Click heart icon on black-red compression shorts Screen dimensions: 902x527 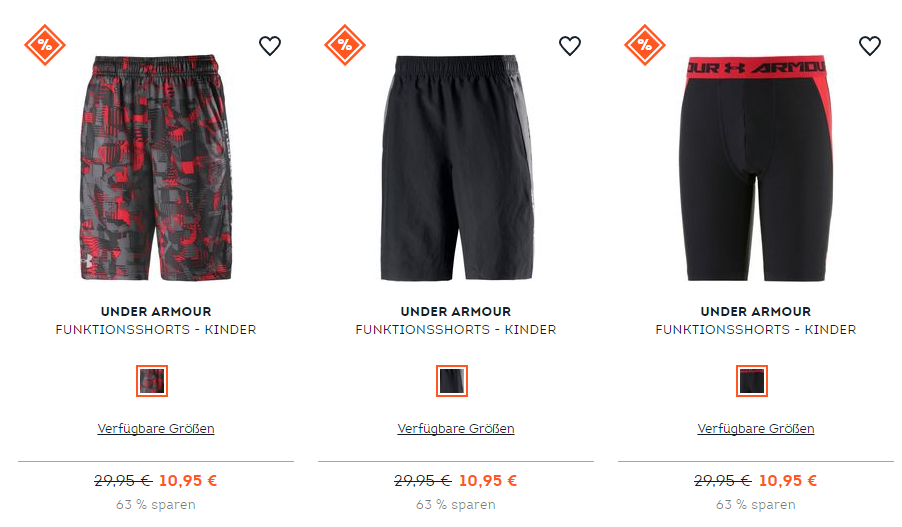tap(870, 45)
